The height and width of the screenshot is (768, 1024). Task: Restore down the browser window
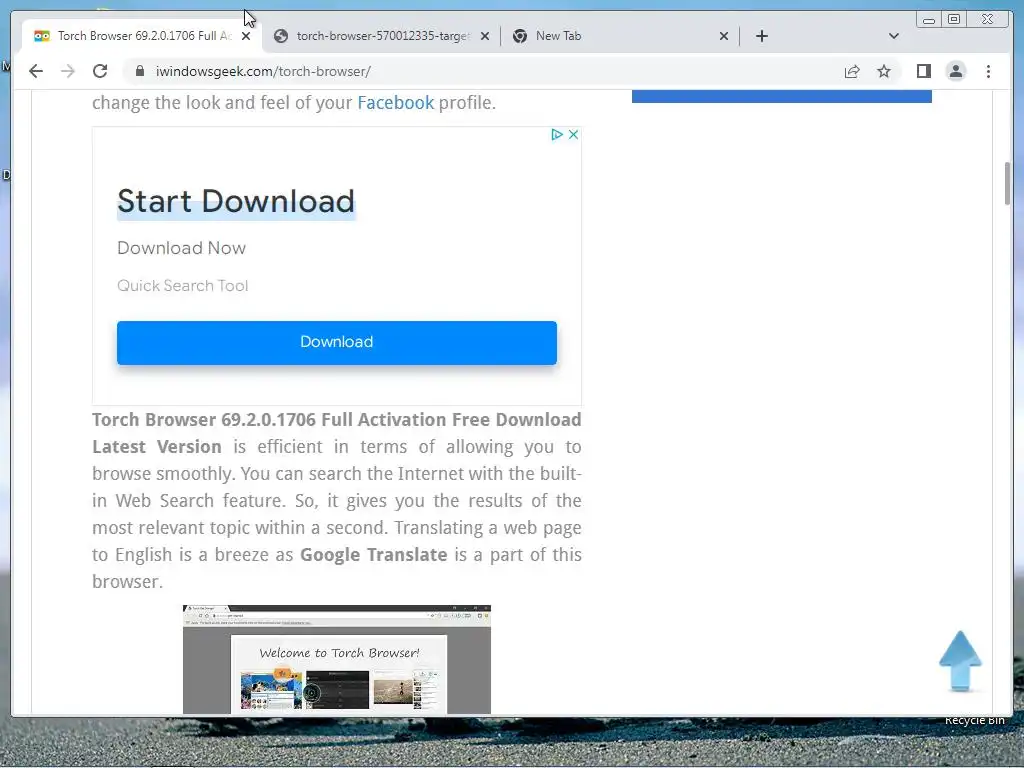953,20
